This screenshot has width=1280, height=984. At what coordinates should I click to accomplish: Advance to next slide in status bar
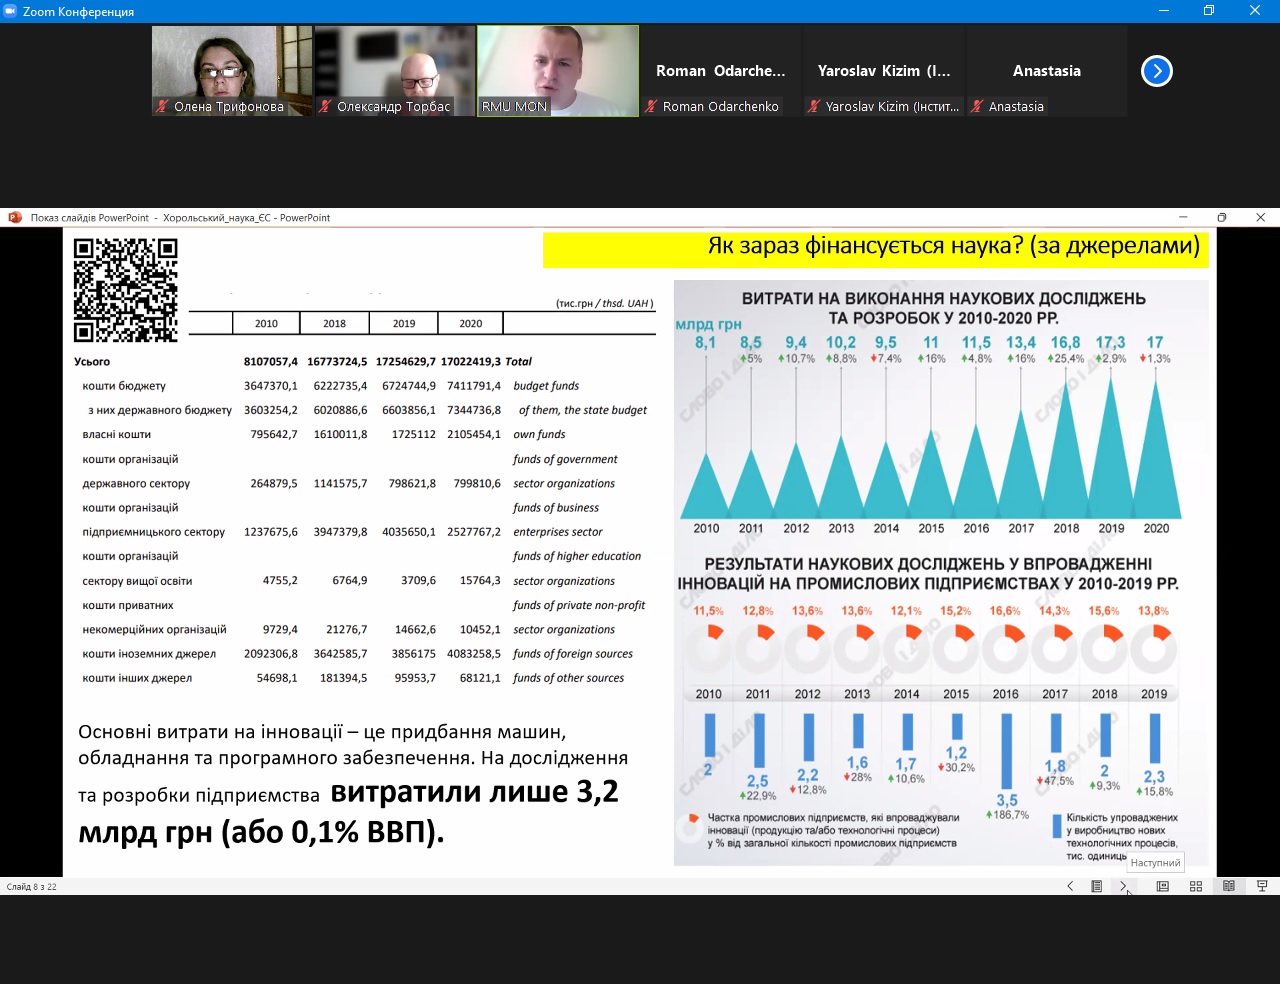click(1124, 886)
